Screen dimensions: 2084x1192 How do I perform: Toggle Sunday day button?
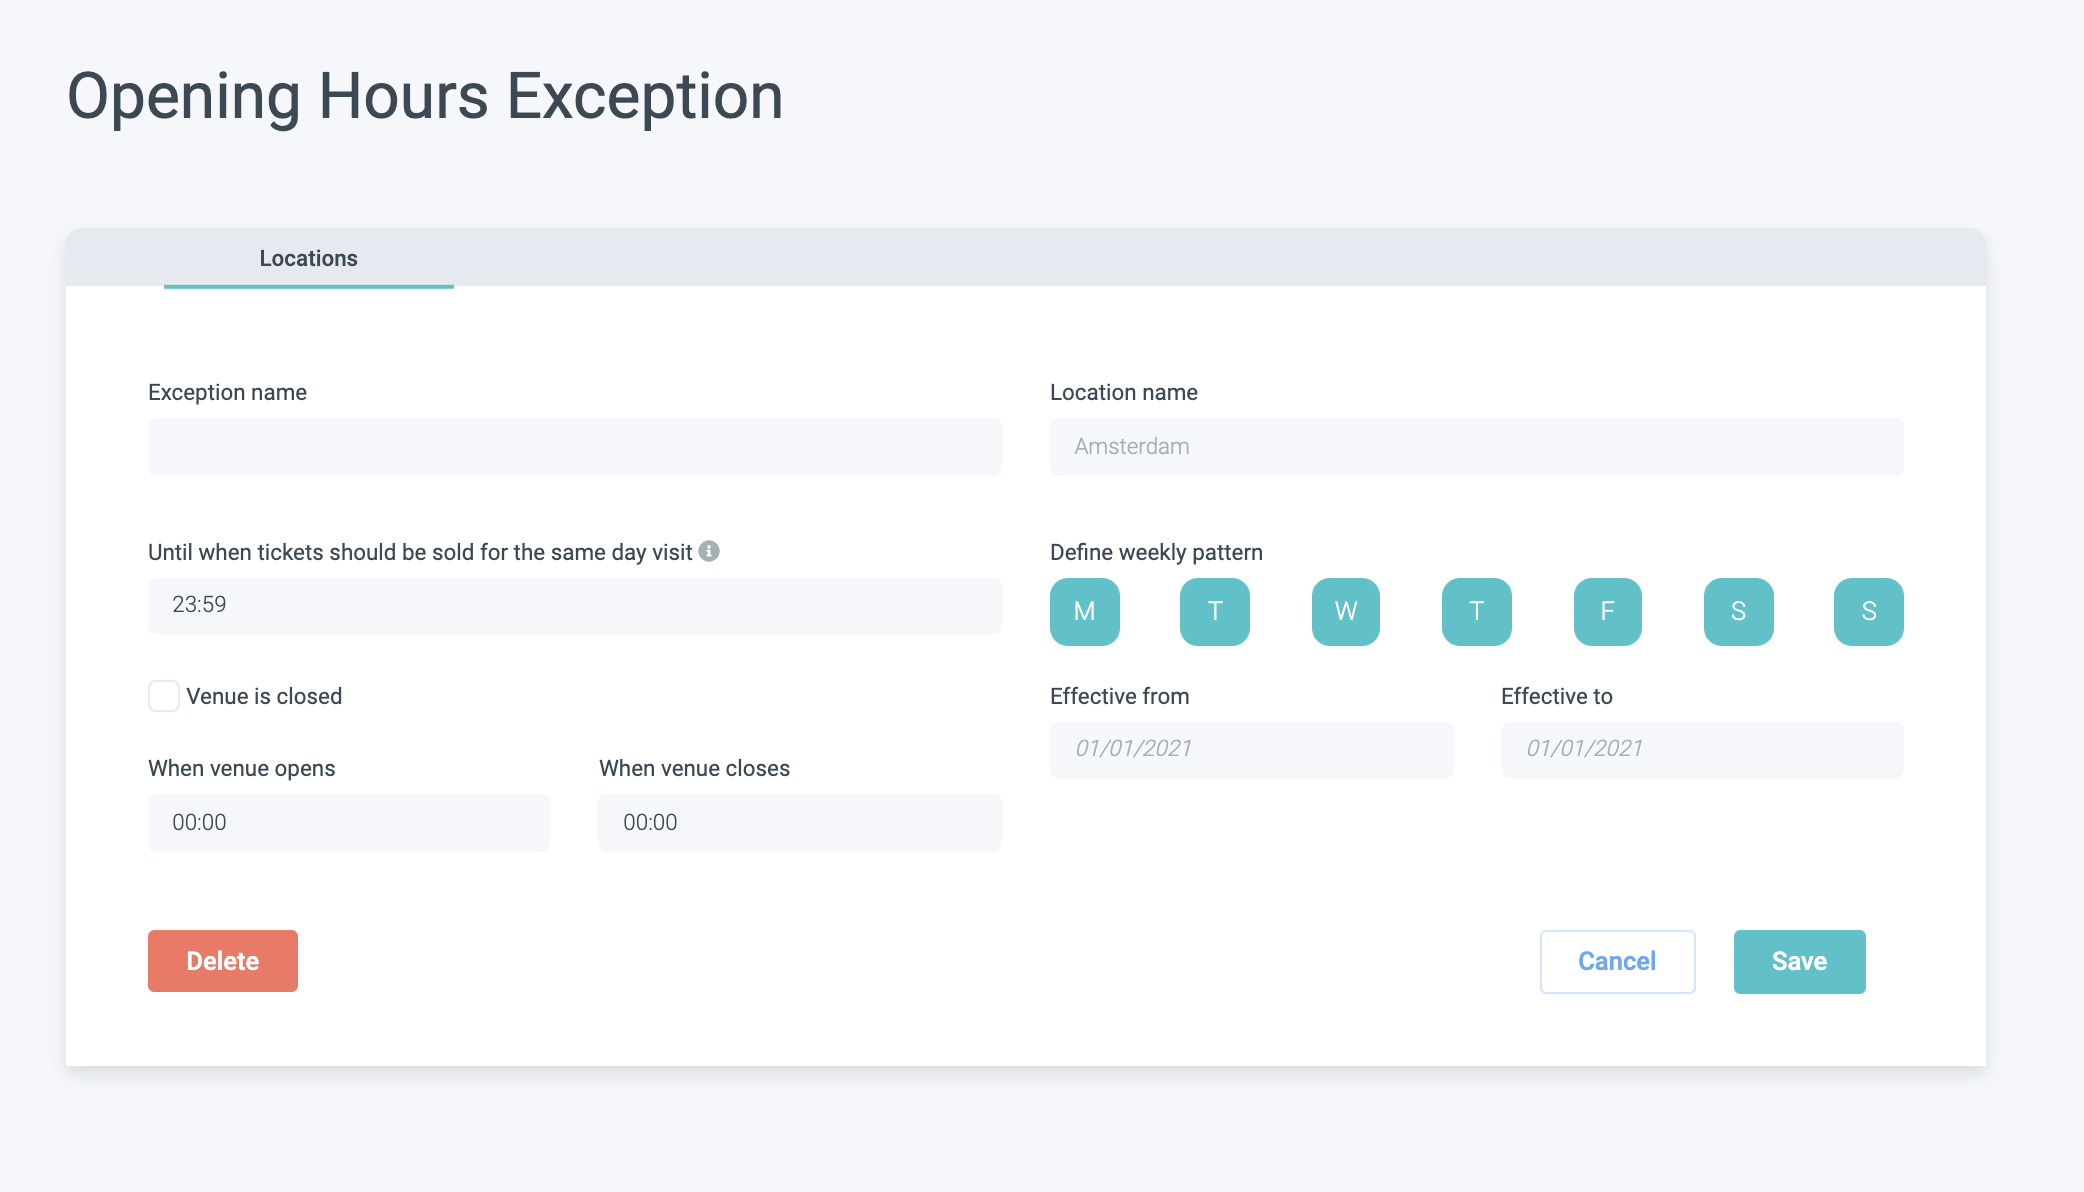[x=1868, y=611]
